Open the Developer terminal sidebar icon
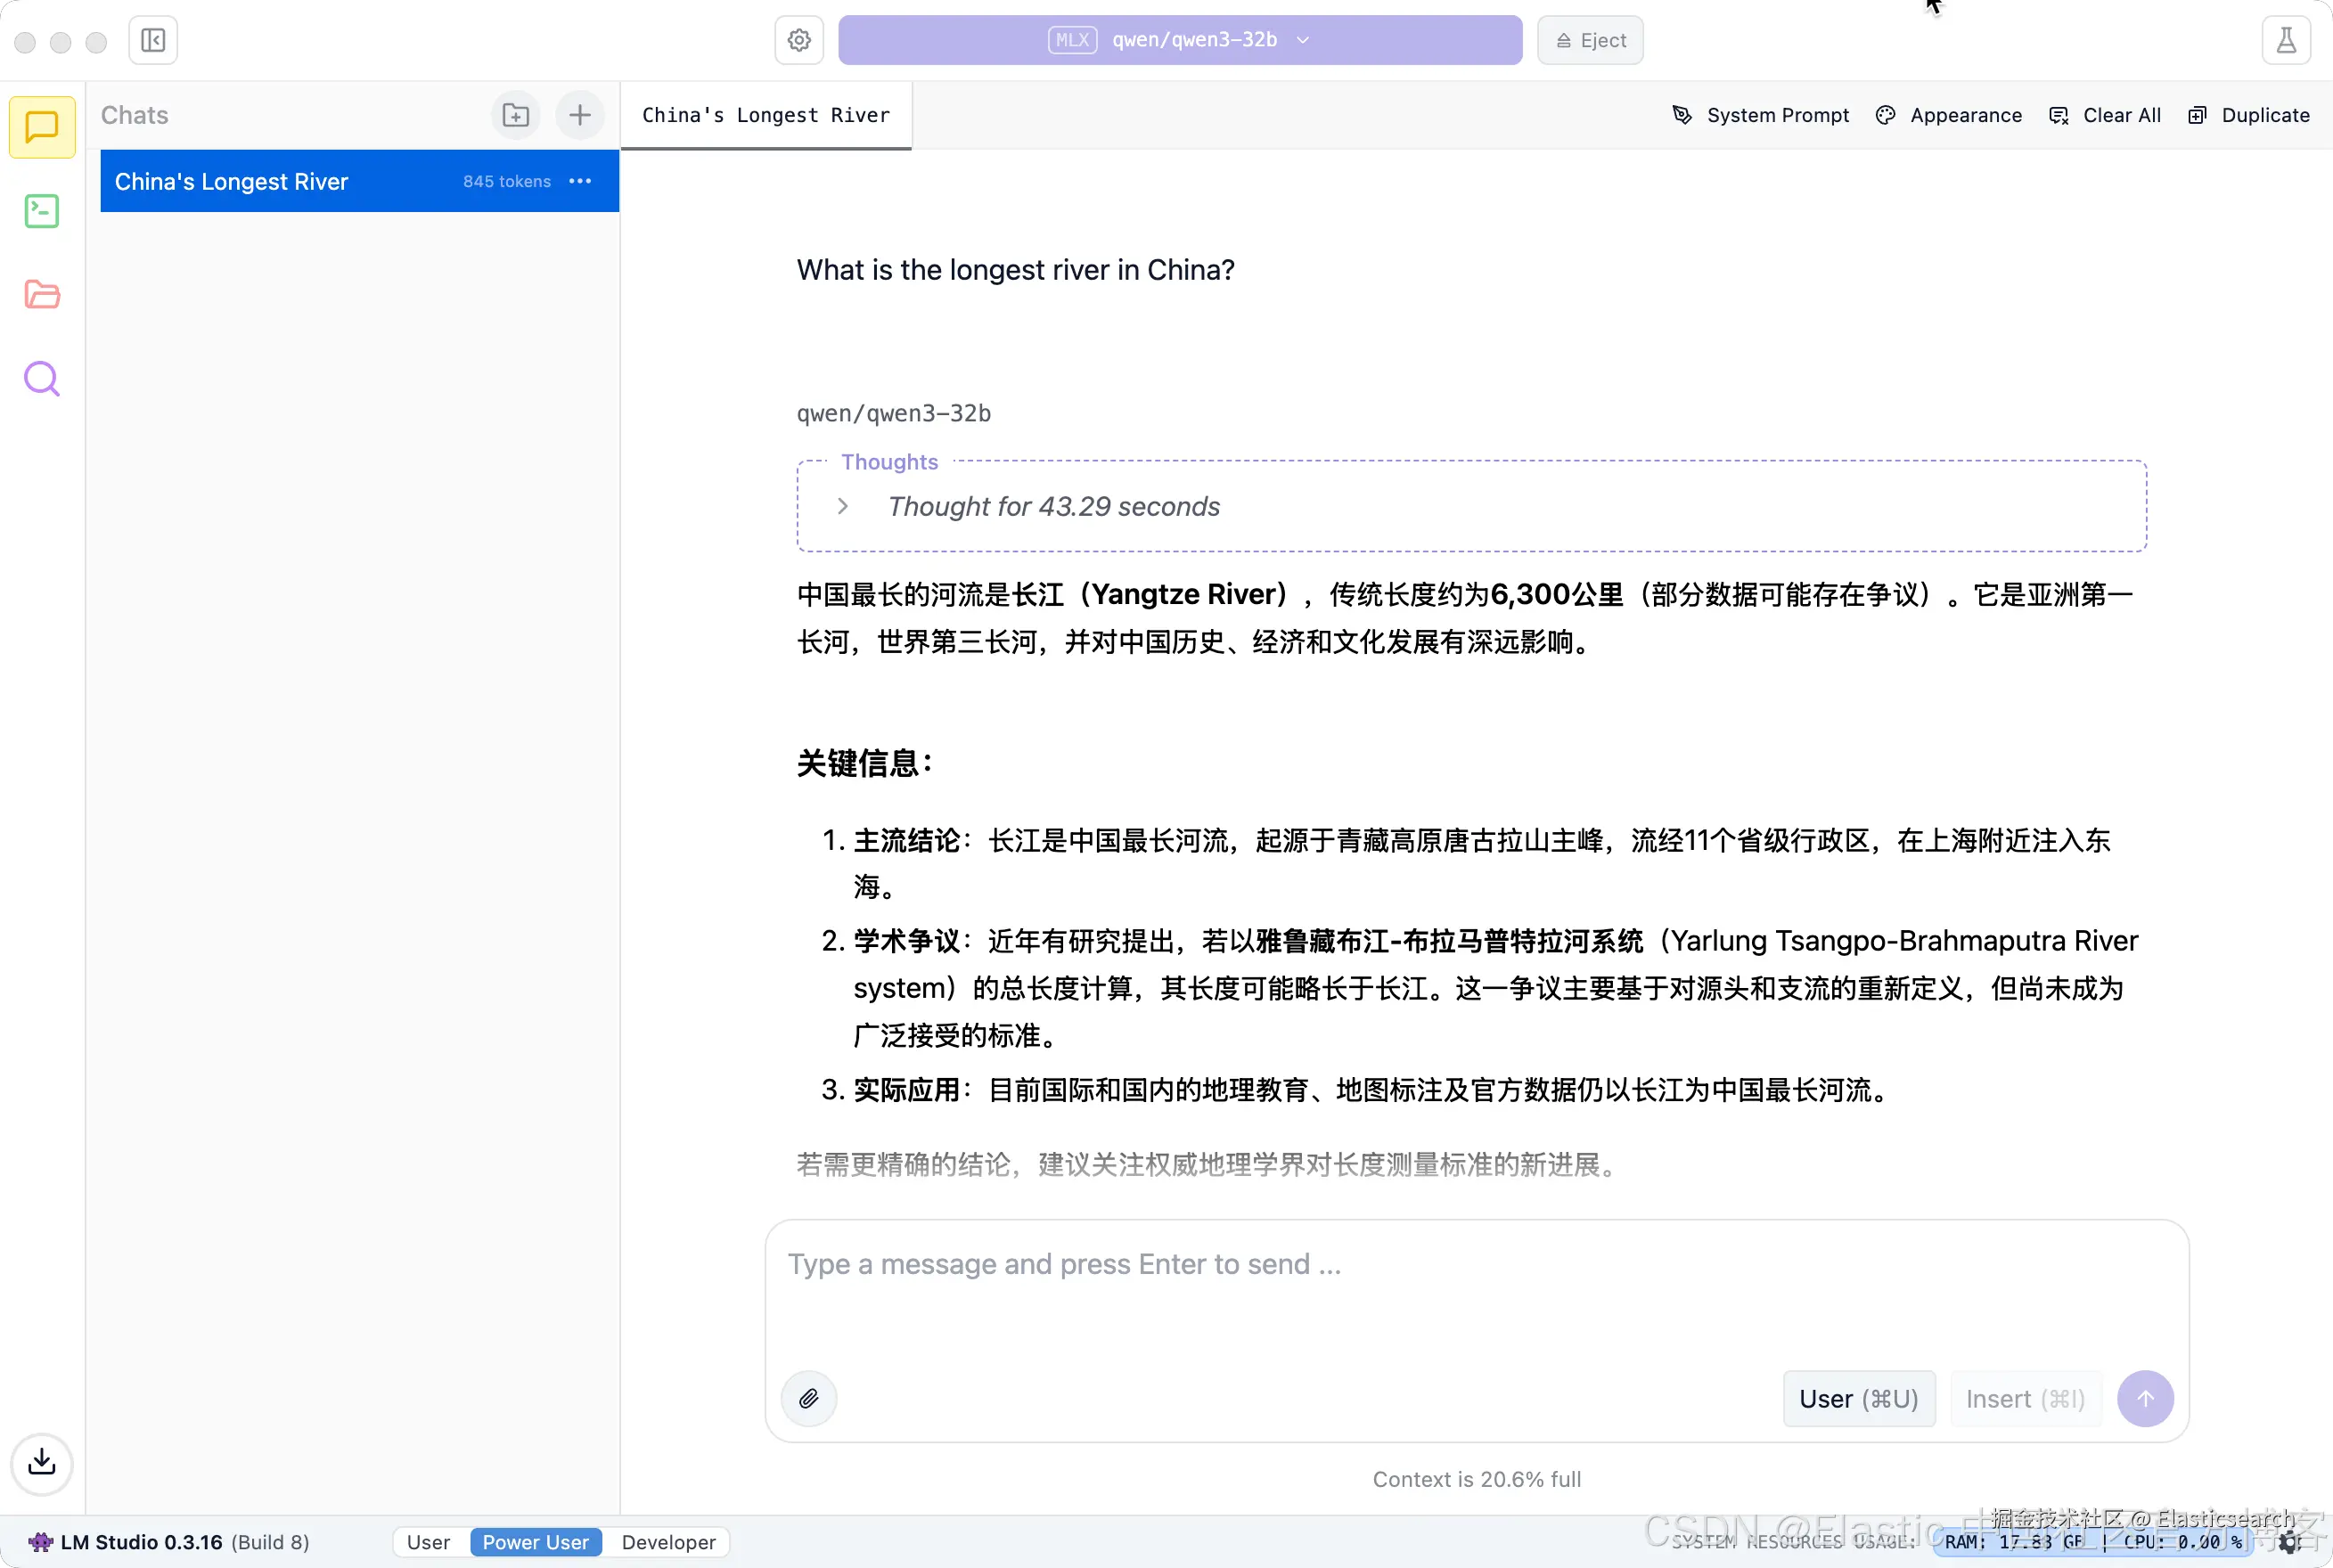 [x=42, y=211]
